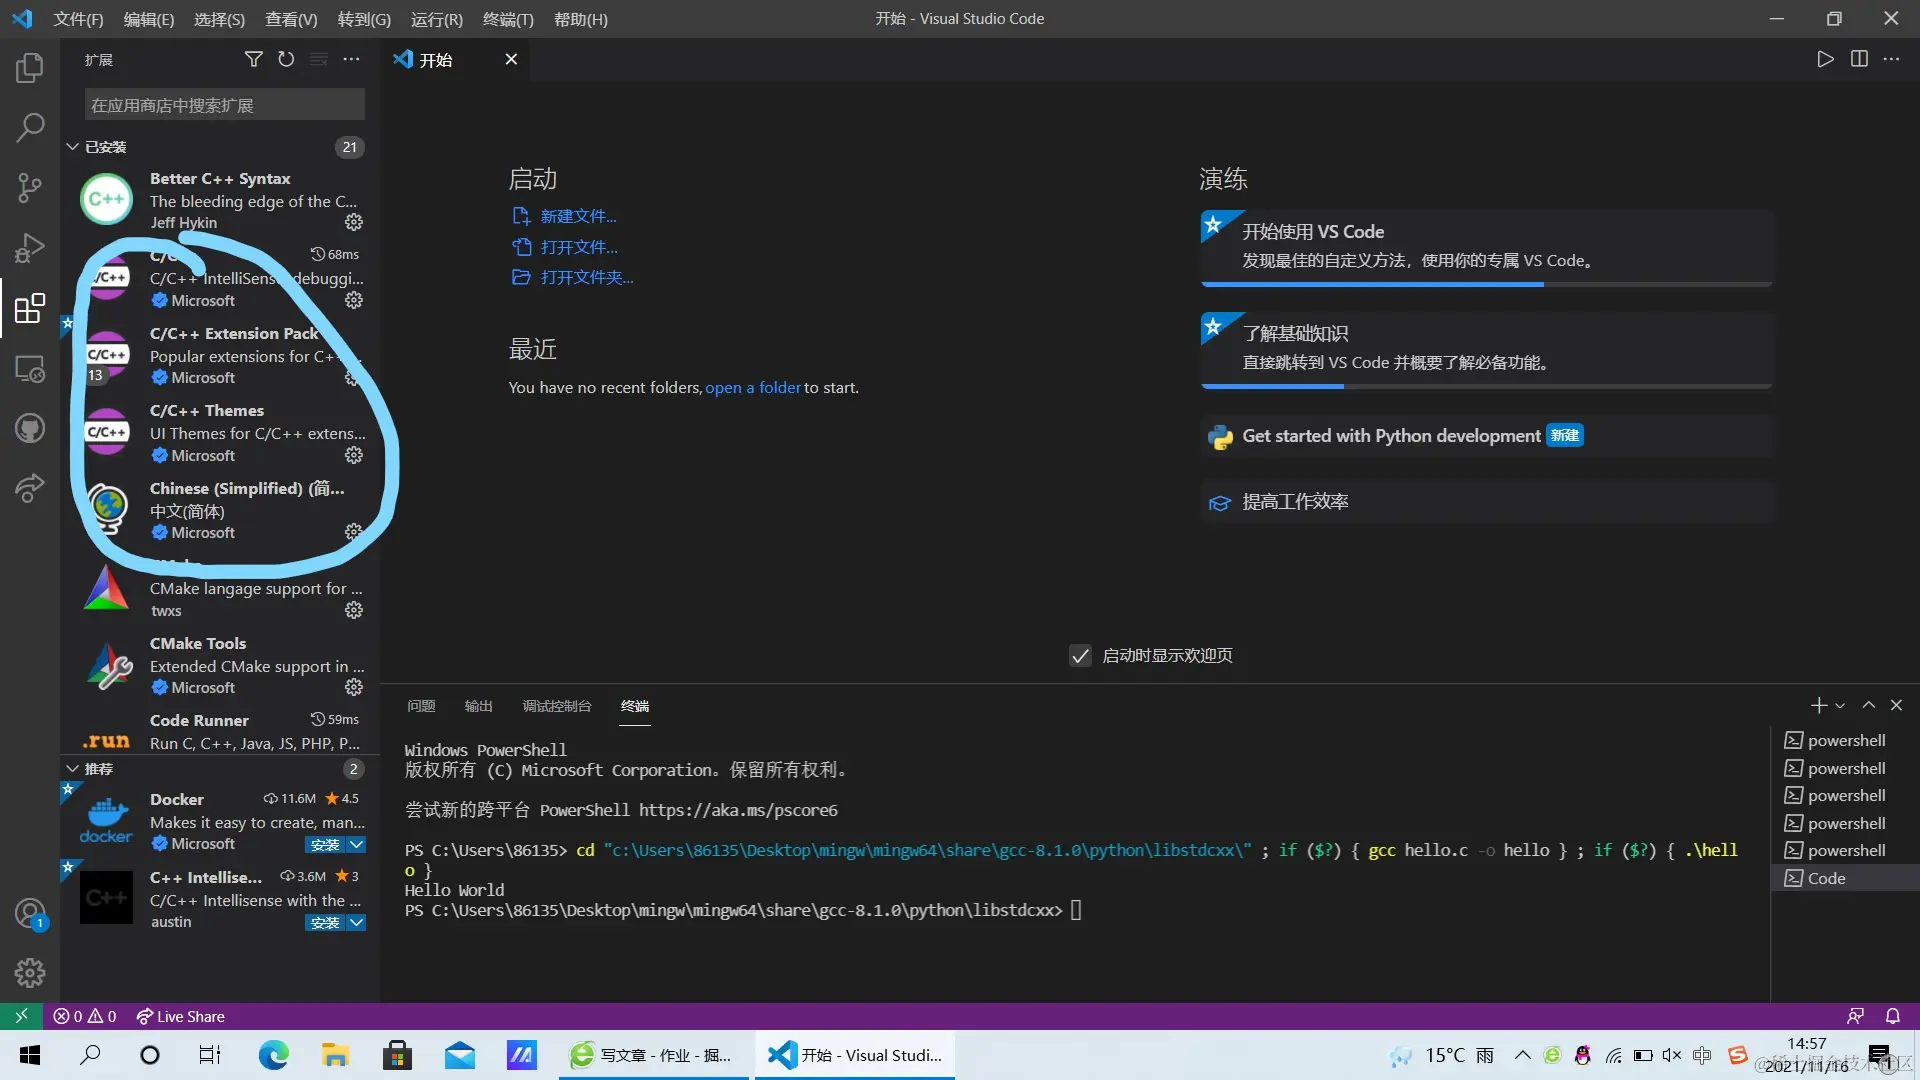Click the 'open a folder' link
This screenshot has height=1080, width=1920.
coord(752,388)
